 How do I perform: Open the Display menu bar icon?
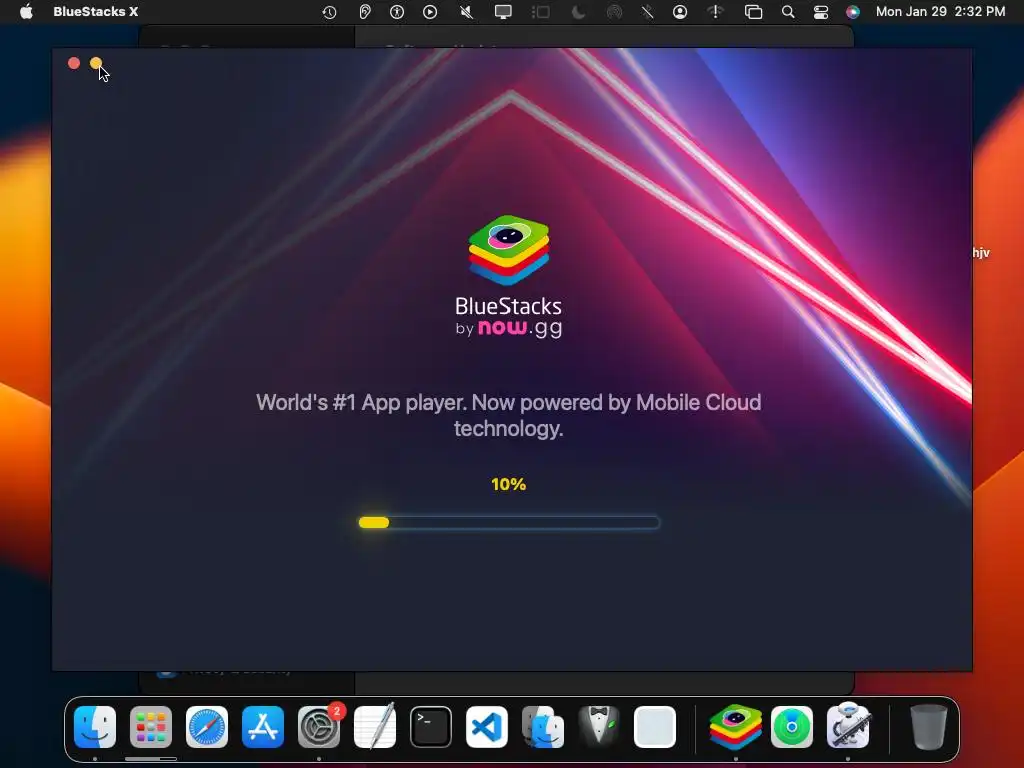click(503, 12)
